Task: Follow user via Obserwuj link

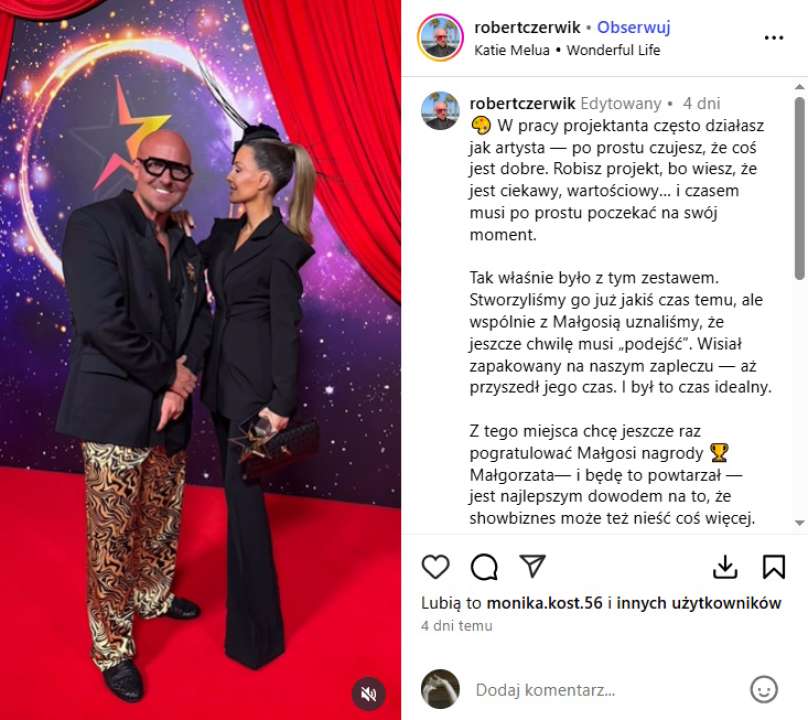Action: [633, 27]
